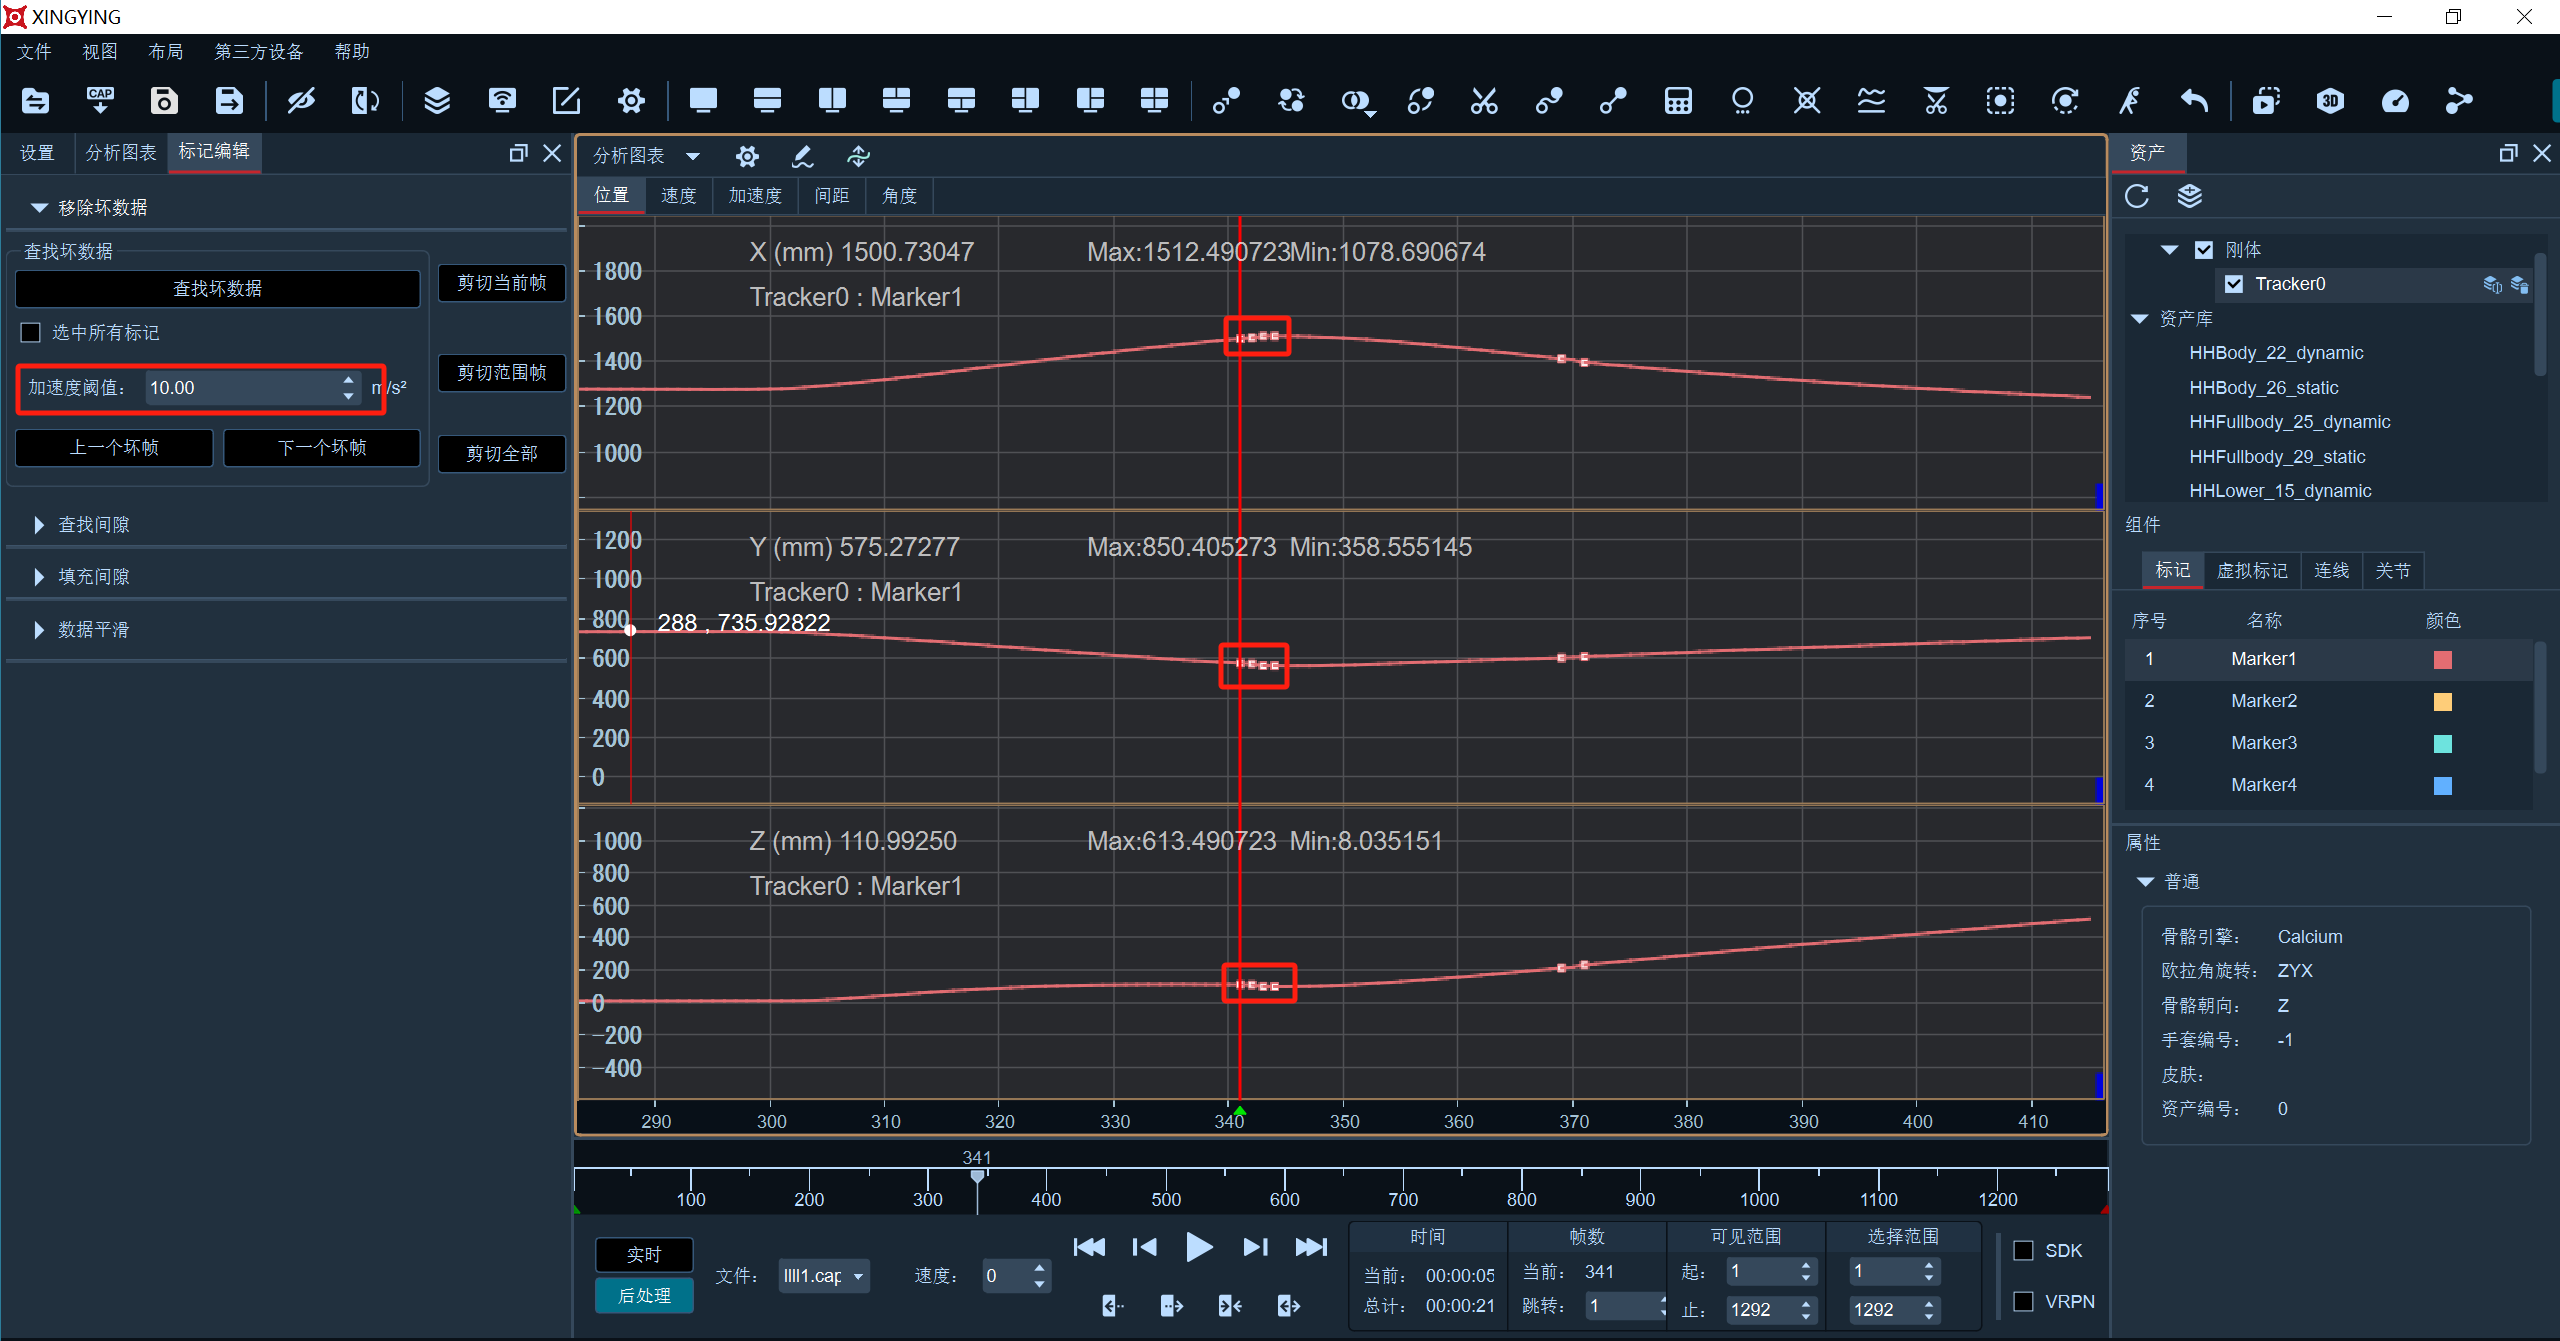Viewport: 2560px width, 1341px height.
Task: Open the 3D view toolbar icon
Action: click(x=2330, y=101)
